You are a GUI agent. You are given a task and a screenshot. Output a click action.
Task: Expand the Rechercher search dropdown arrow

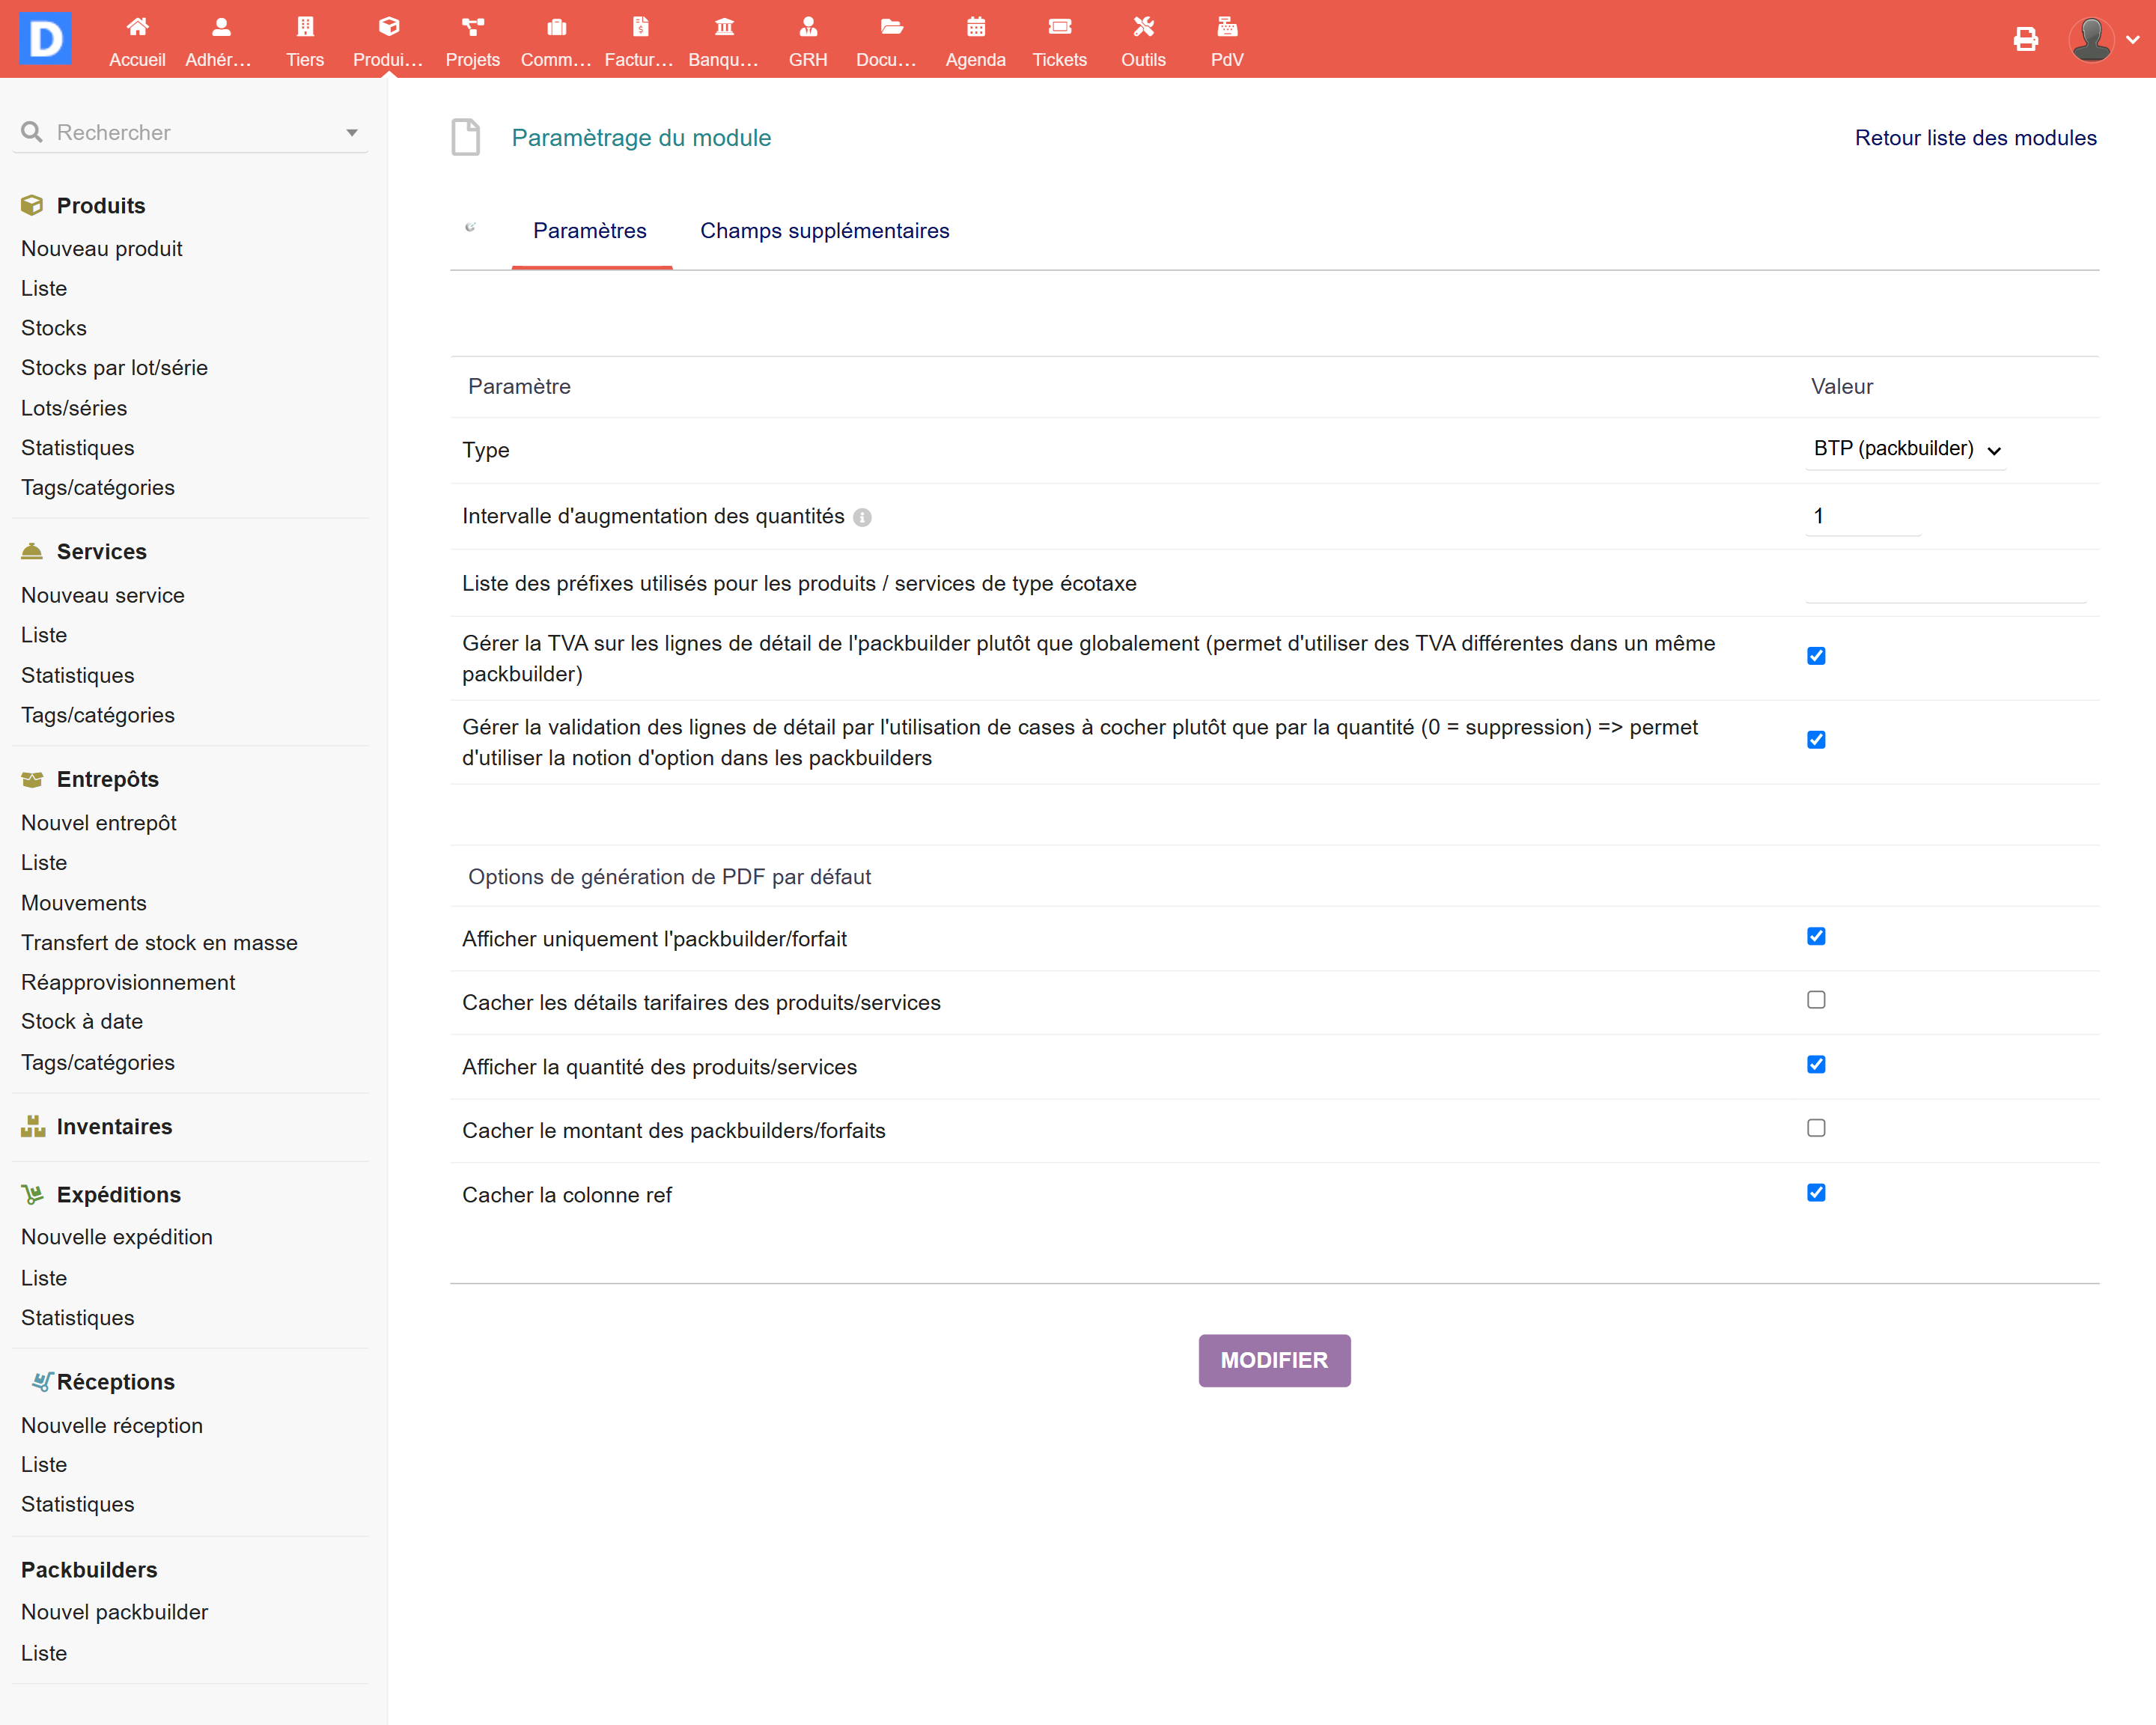coord(352,133)
